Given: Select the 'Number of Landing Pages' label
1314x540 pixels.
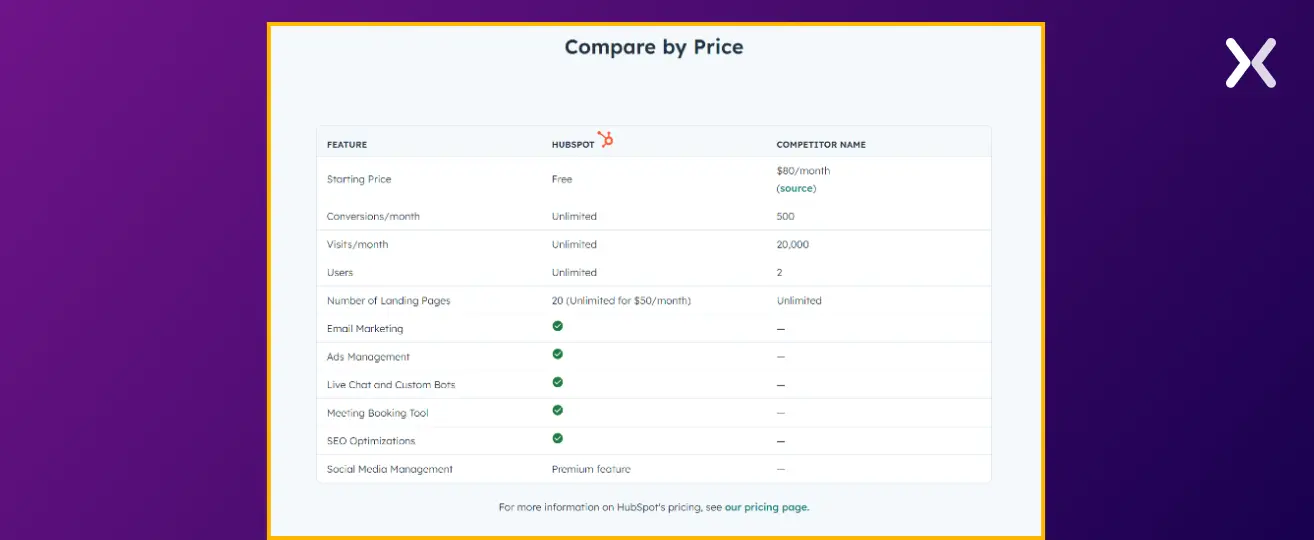Looking at the screenshot, I should (x=389, y=300).
